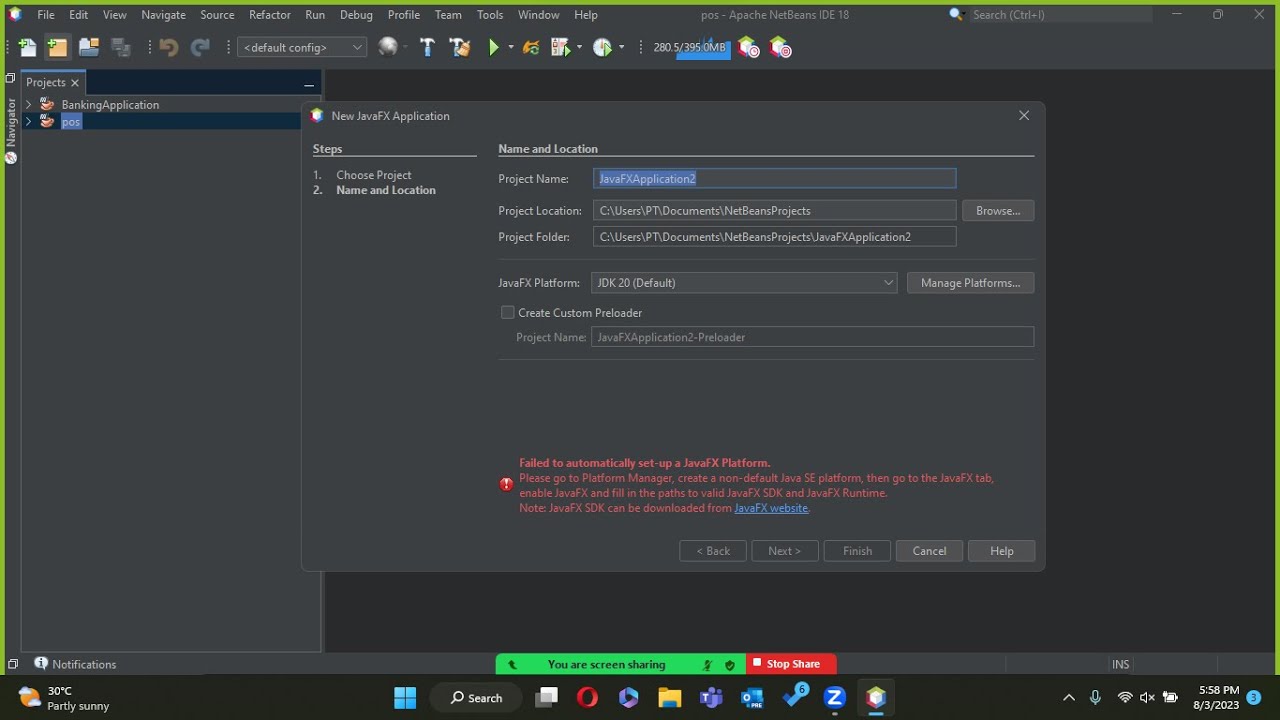Open the Profile Project dropdown arrow
1280x720 pixels.
pyautogui.click(x=621, y=47)
